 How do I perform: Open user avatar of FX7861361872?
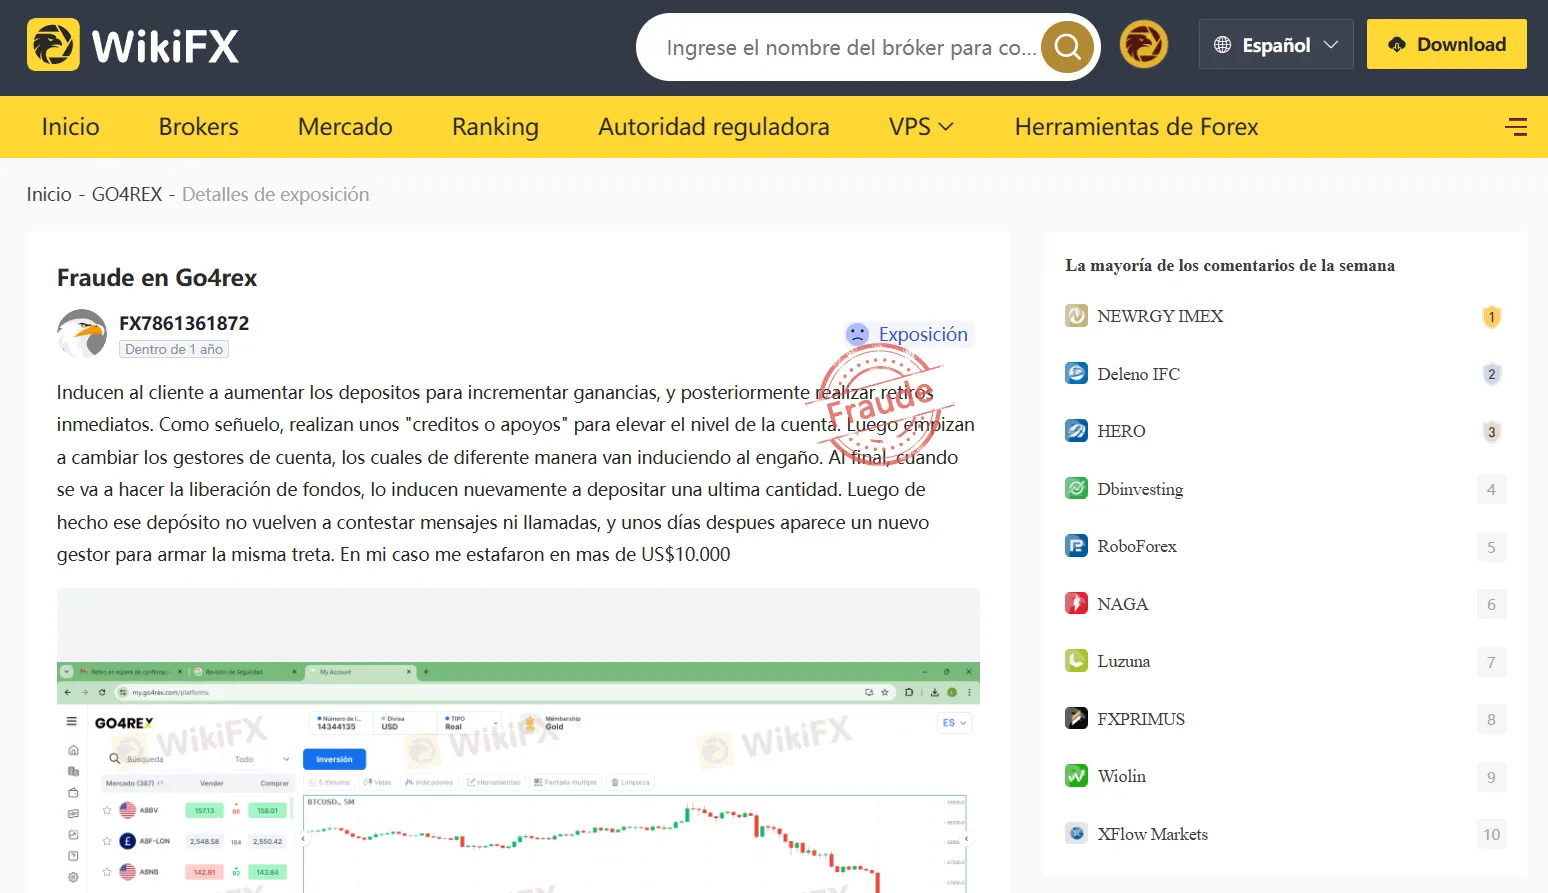[82, 334]
